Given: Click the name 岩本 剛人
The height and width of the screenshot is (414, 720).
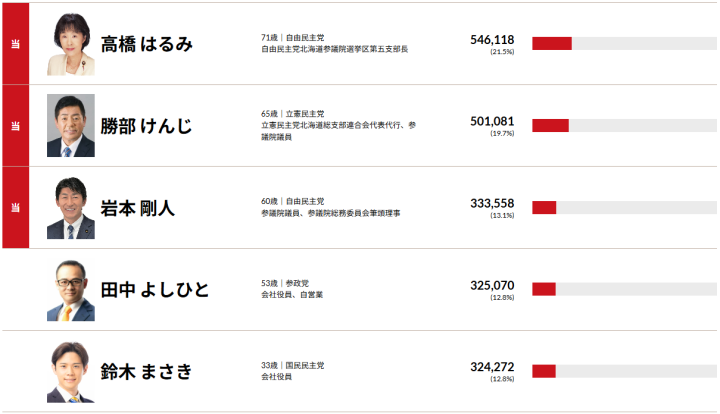Looking at the screenshot, I should (138, 208).
